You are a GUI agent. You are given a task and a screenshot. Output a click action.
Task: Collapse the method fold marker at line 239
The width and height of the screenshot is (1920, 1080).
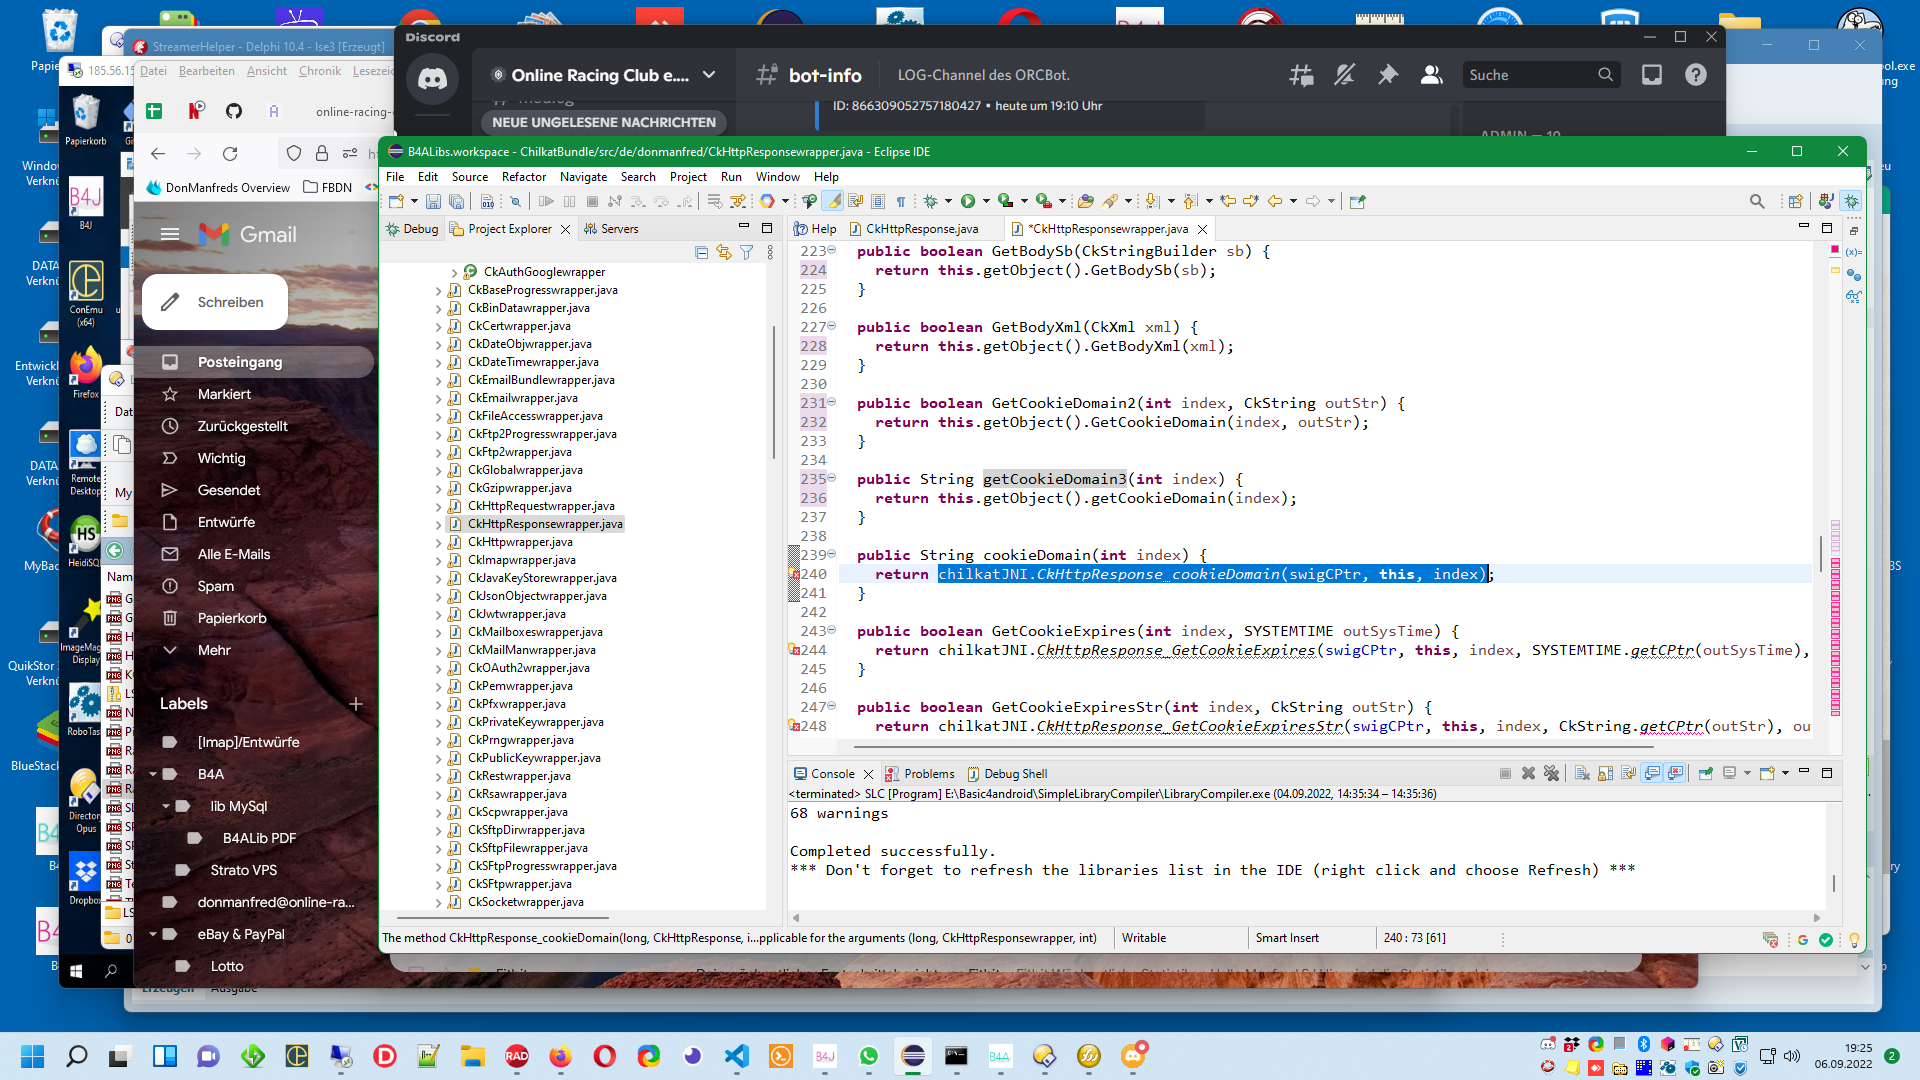point(831,555)
